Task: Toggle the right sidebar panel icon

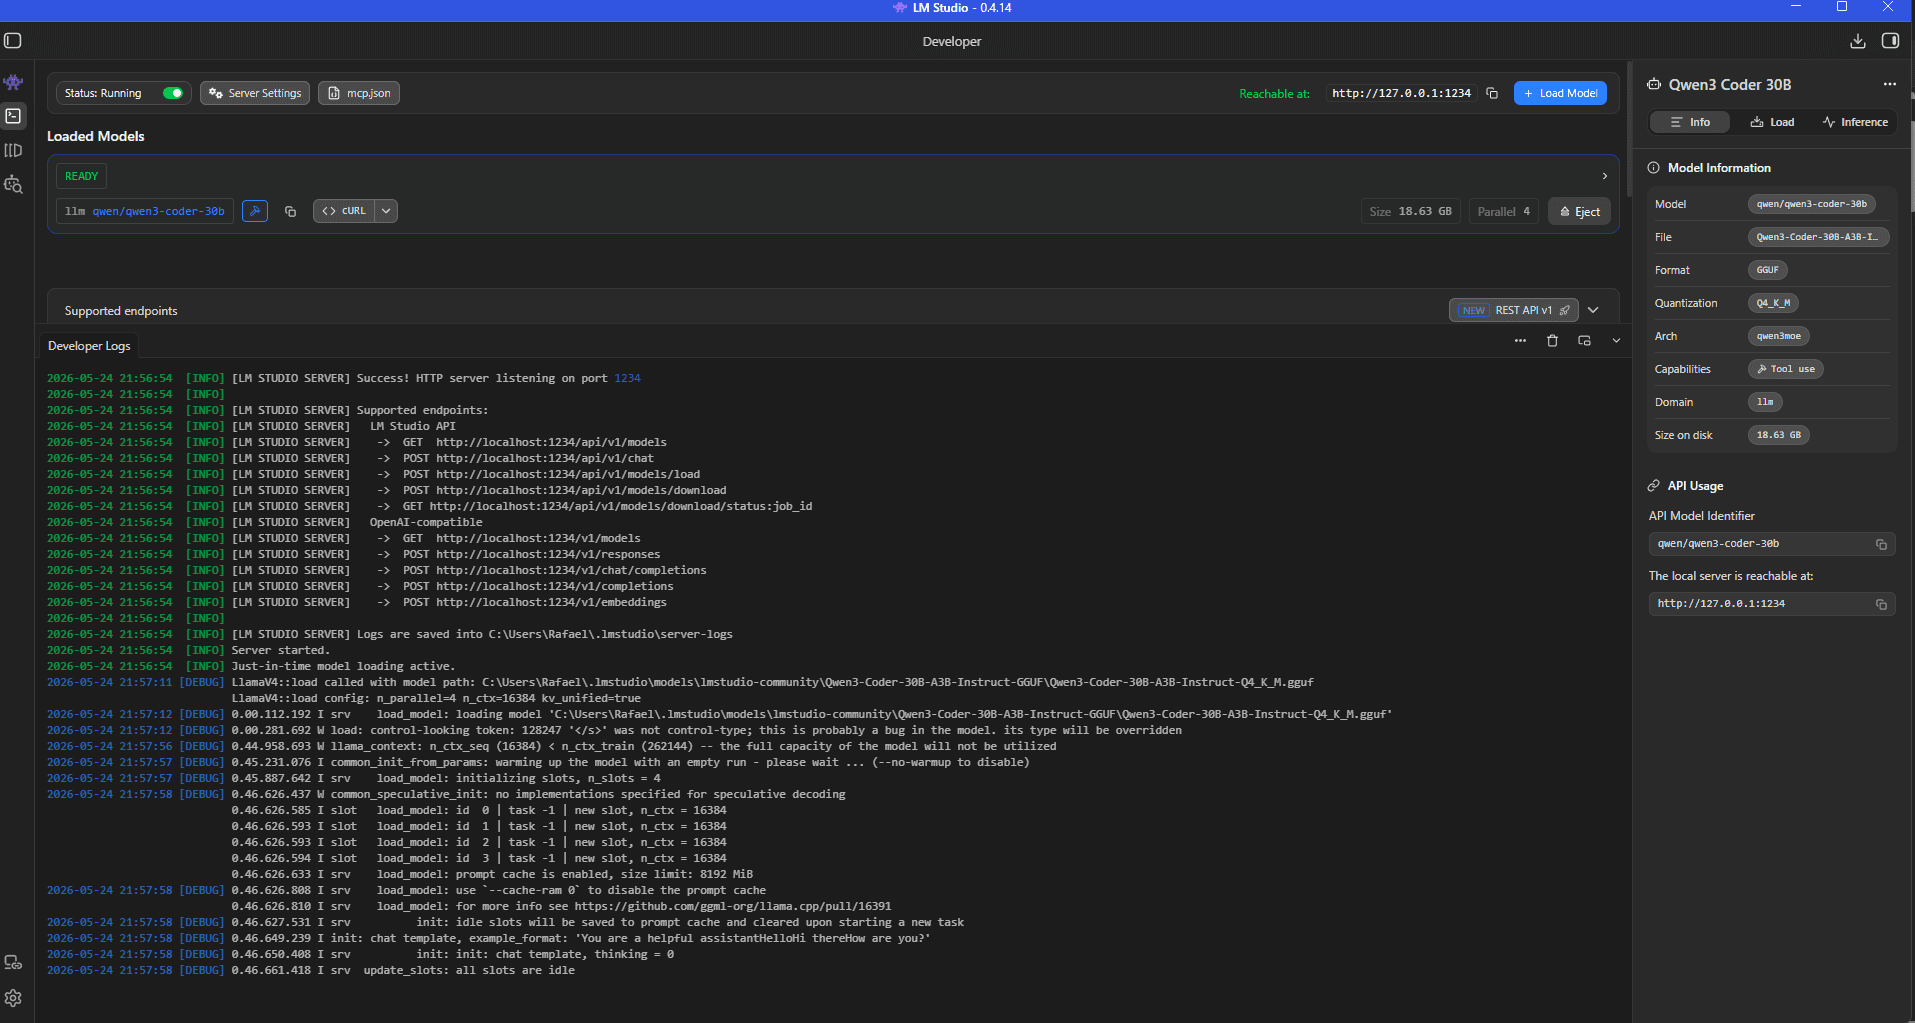Action: click(1890, 41)
